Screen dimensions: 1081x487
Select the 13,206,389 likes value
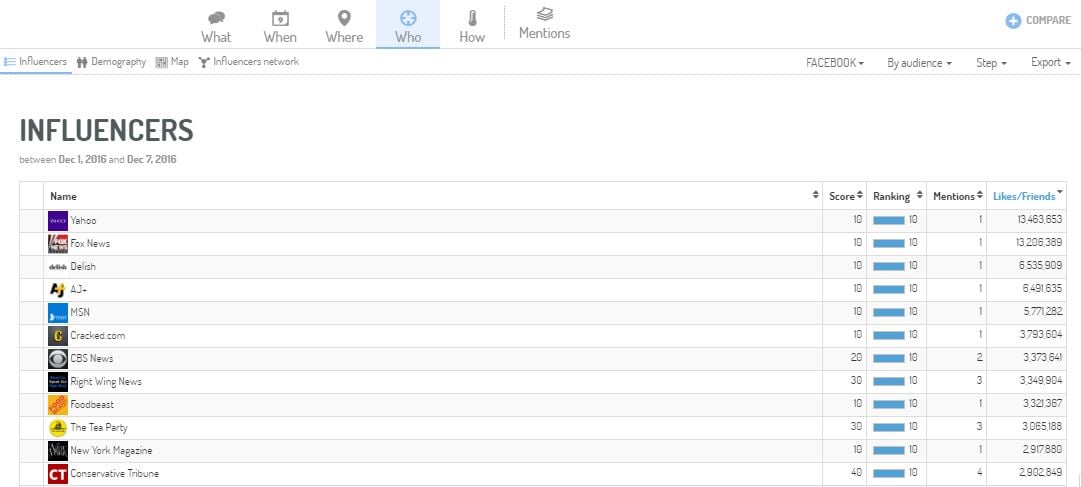1040,244
